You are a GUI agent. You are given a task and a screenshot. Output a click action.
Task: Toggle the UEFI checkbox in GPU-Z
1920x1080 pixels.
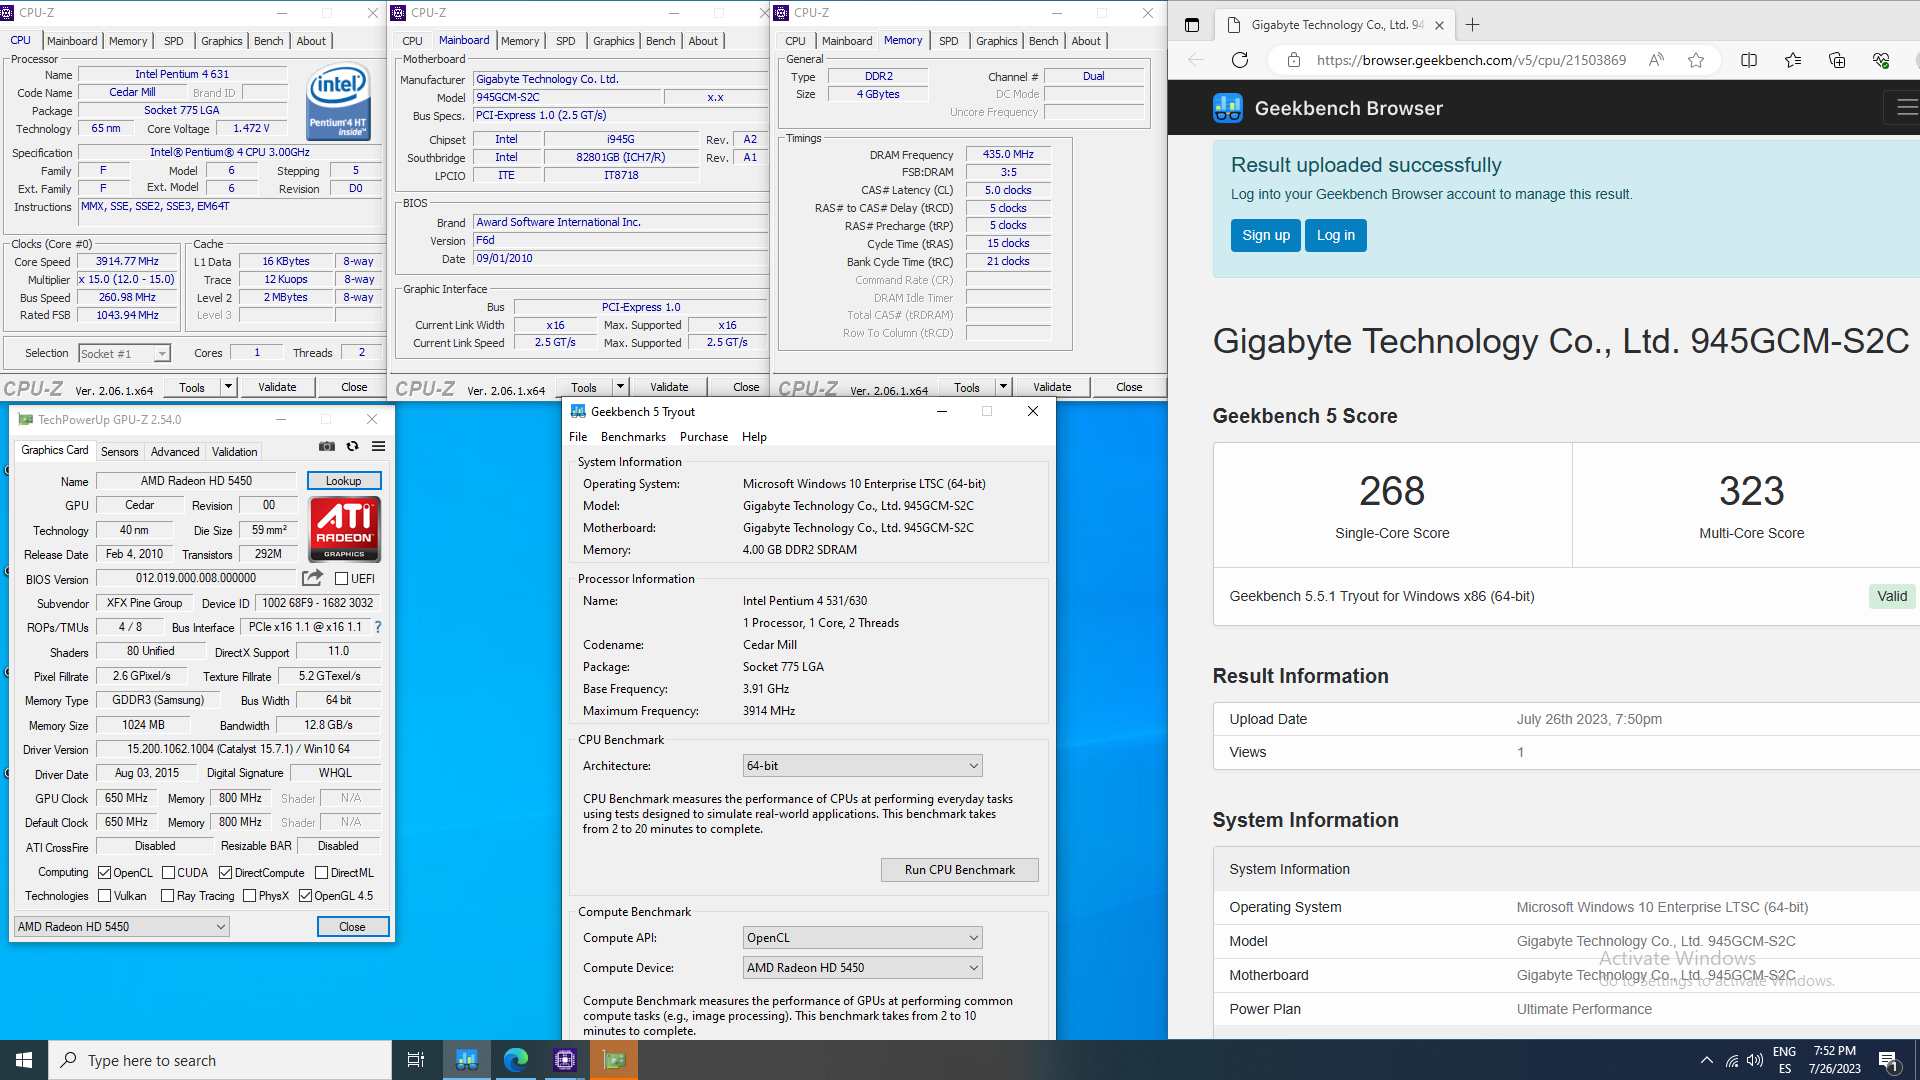coord(341,579)
